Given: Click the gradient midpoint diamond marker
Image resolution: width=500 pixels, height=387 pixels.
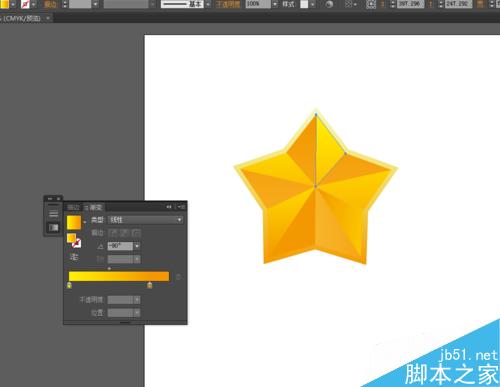Looking at the screenshot, I should 109,268.
